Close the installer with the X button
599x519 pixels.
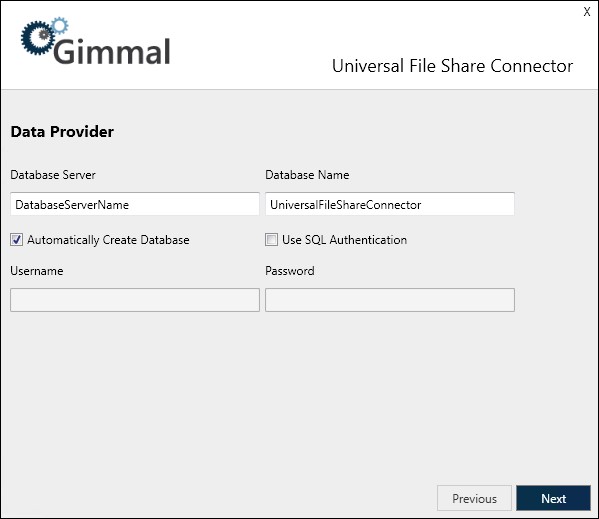(x=587, y=11)
